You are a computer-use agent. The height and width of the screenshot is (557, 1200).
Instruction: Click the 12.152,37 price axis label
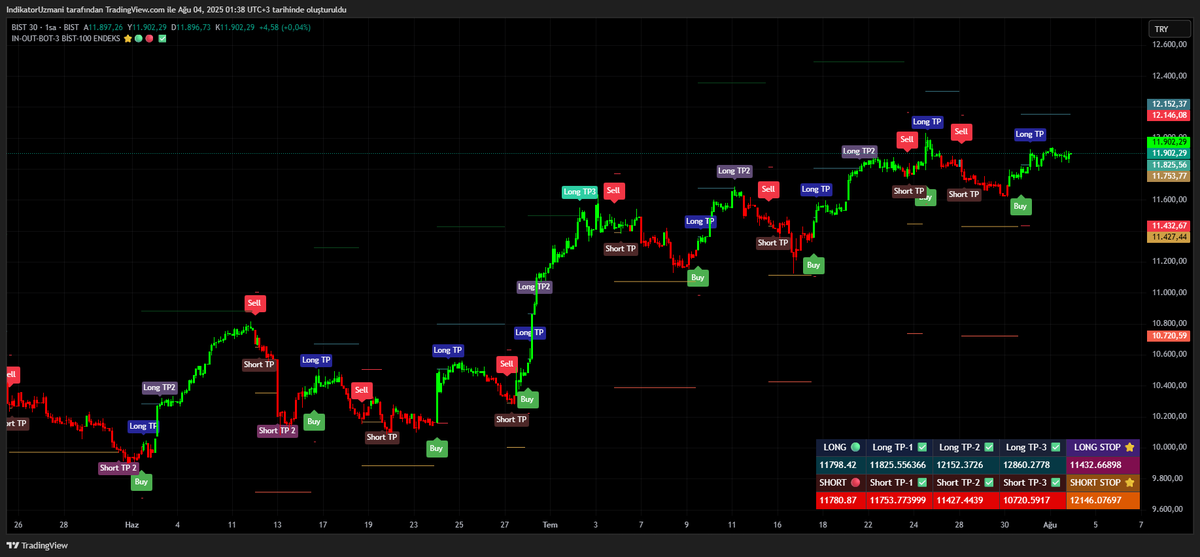click(1168, 104)
